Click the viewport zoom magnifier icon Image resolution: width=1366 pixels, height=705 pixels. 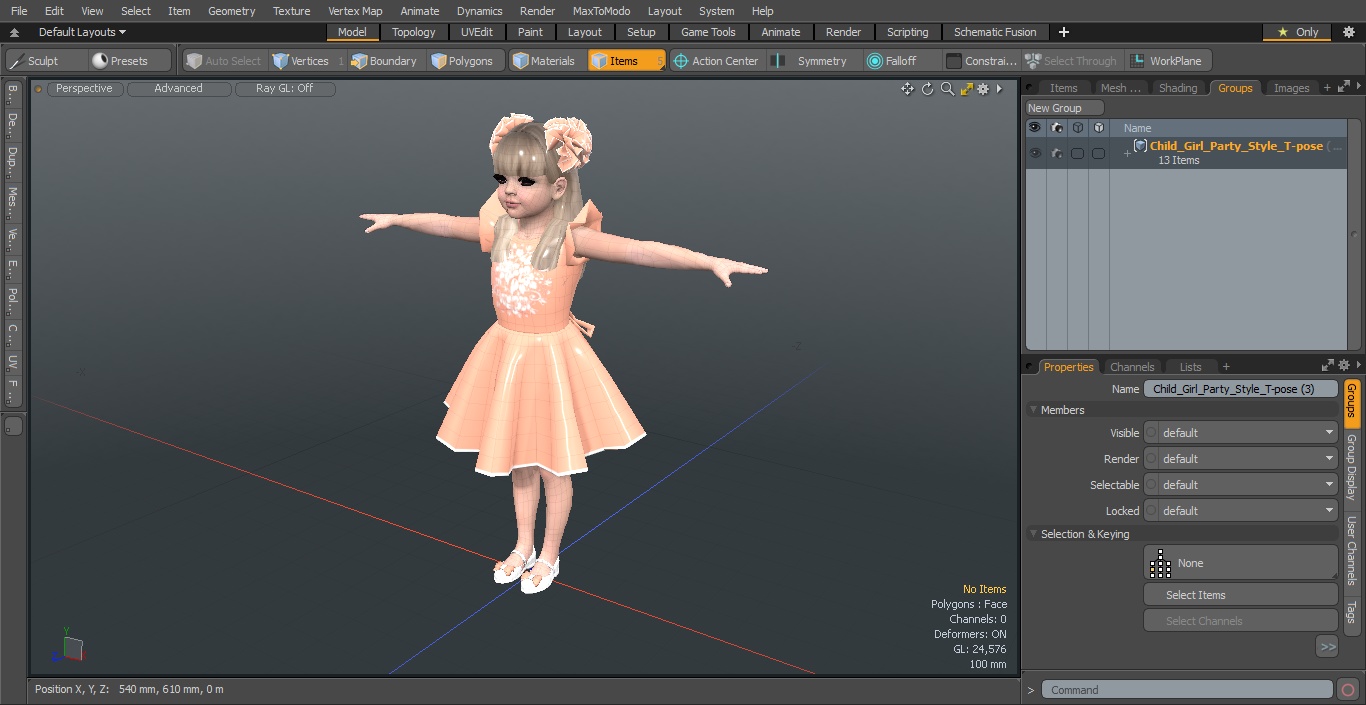pyautogui.click(x=947, y=89)
